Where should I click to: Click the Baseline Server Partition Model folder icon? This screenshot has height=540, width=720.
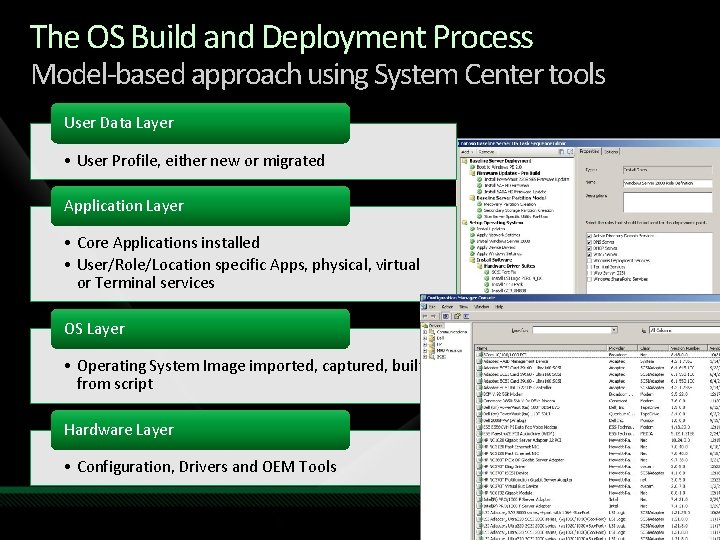pos(472,198)
